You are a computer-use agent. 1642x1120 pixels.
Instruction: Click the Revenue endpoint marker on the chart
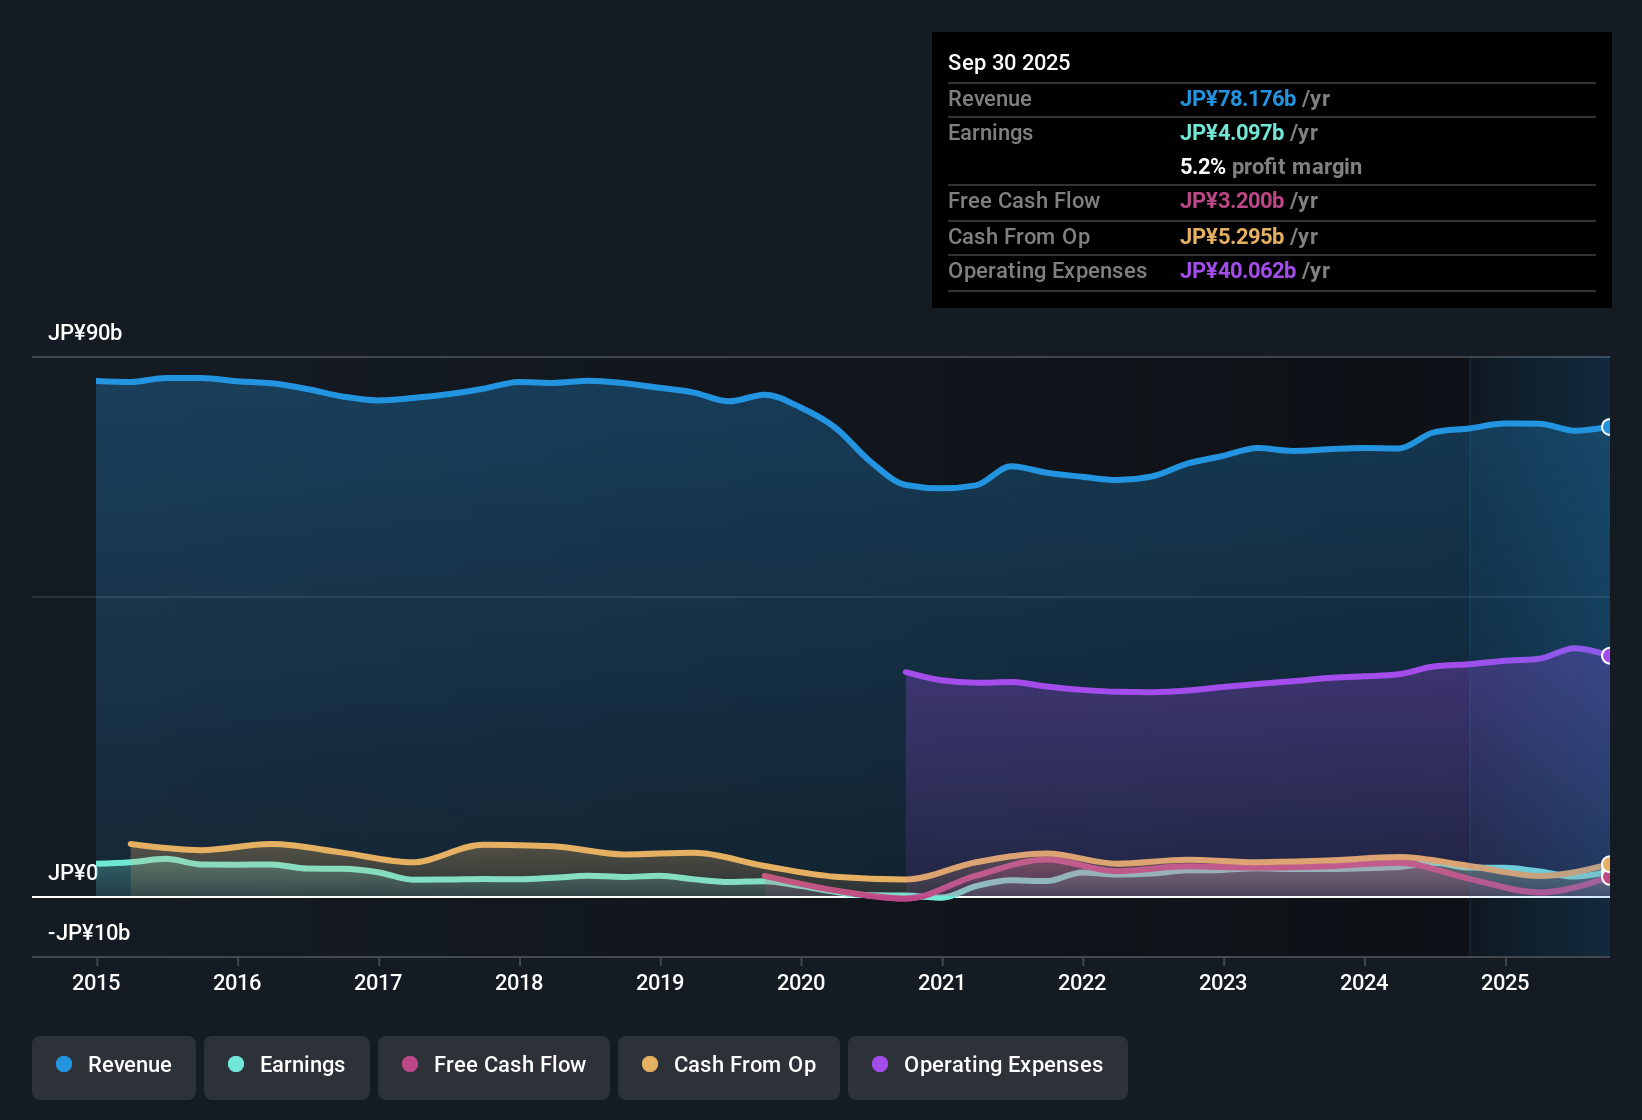[x=1609, y=426]
